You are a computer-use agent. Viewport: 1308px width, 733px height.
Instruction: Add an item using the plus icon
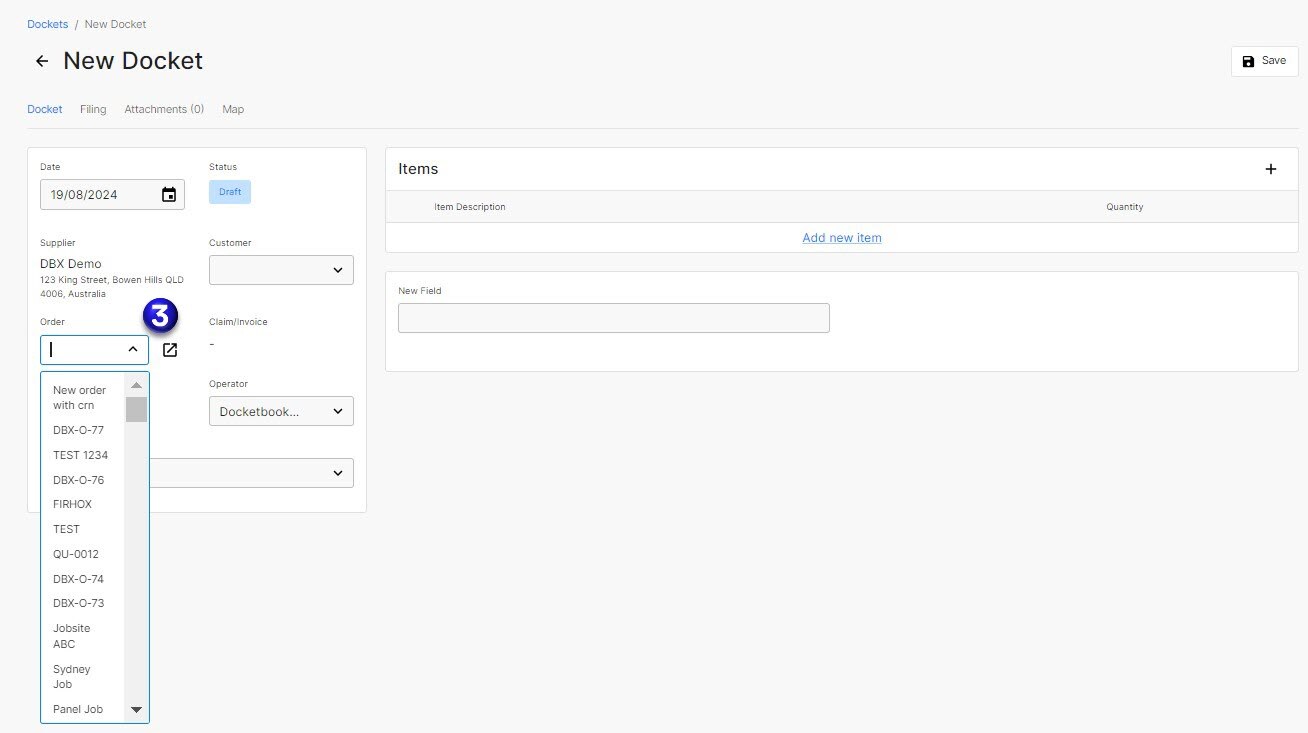tap(1271, 168)
